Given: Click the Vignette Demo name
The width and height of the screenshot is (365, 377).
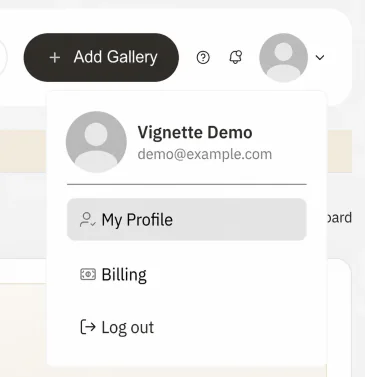Looking at the screenshot, I should tap(195, 133).
